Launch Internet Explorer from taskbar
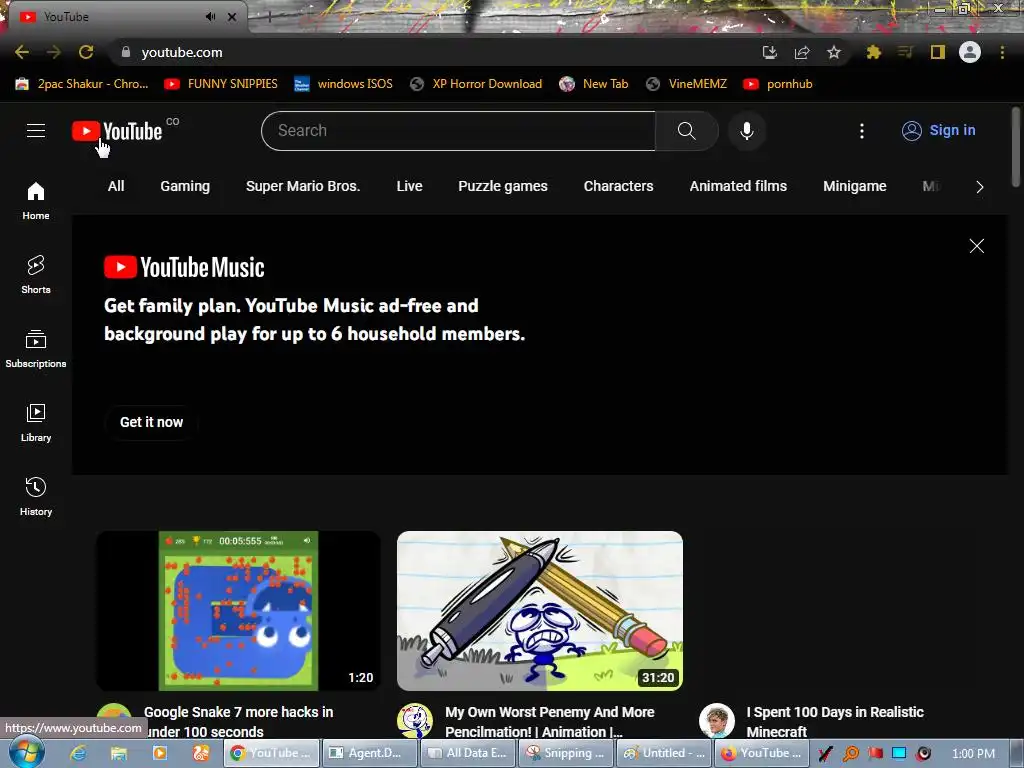 point(78,753)
